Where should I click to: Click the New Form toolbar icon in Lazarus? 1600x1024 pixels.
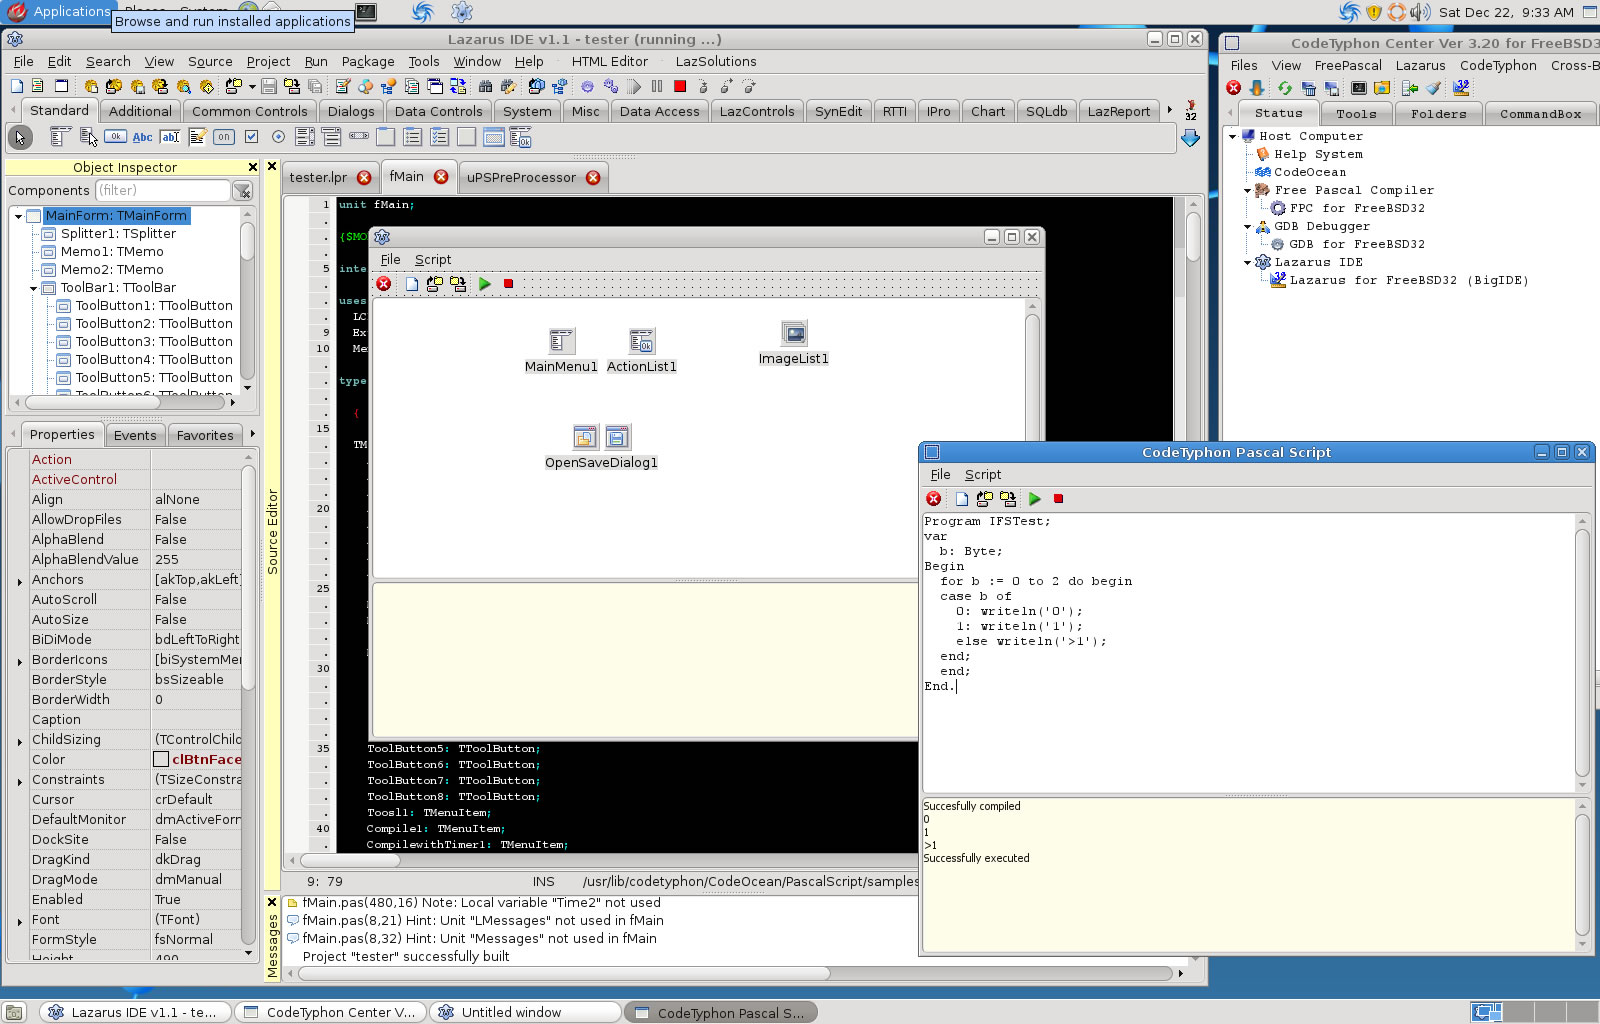tap(61, 87)
